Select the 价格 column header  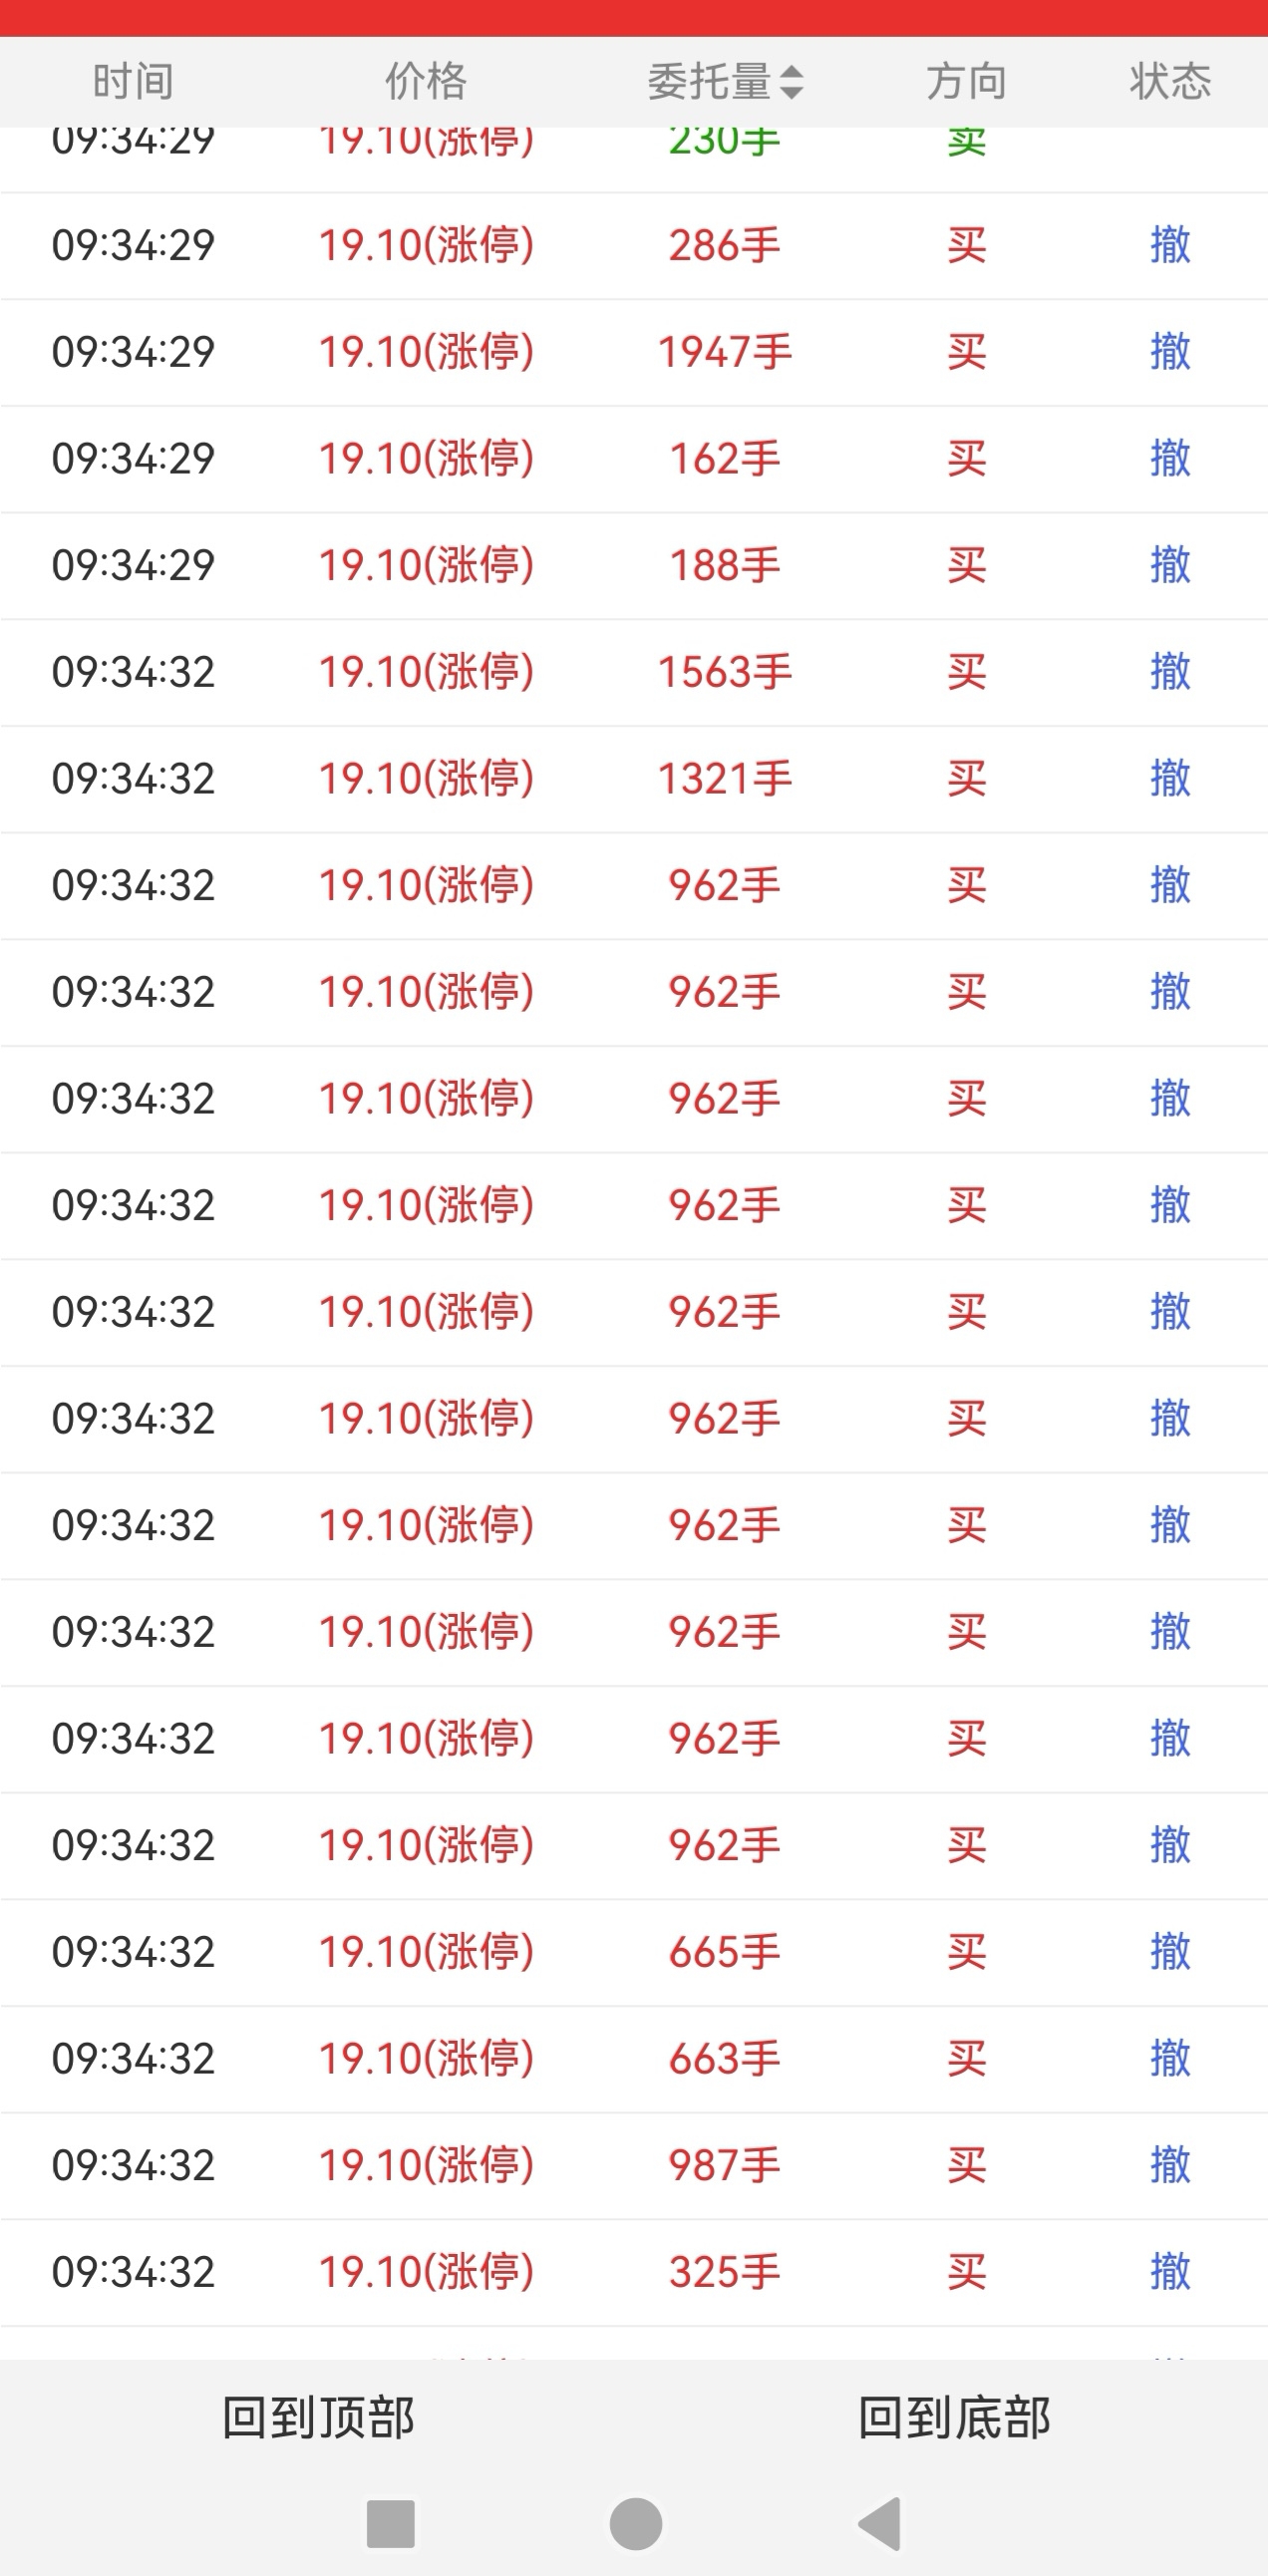point(426,82)
